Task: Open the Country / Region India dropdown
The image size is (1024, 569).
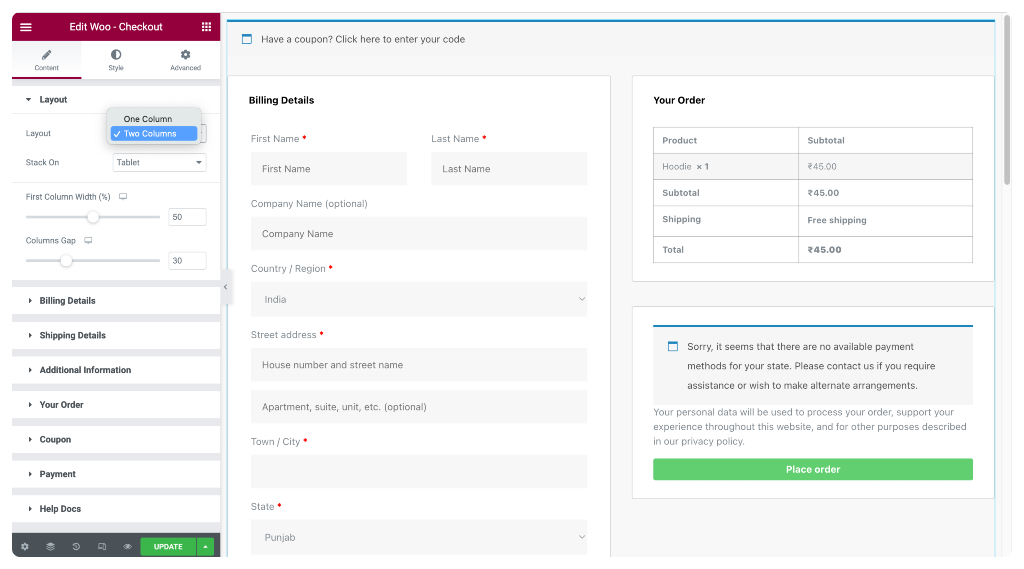Action: click(419, 299)
